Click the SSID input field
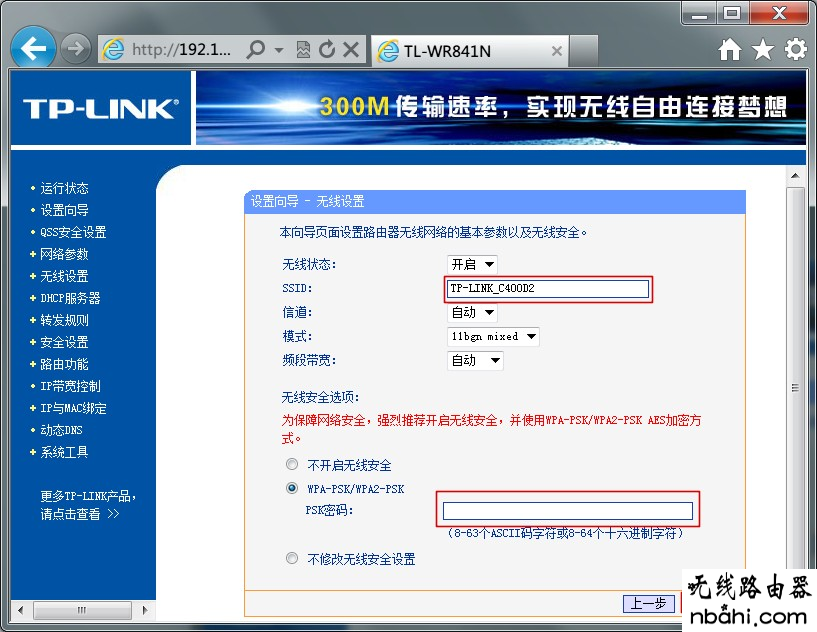The width and height of the screenshot is (817, 632). [x=548, y=288]
